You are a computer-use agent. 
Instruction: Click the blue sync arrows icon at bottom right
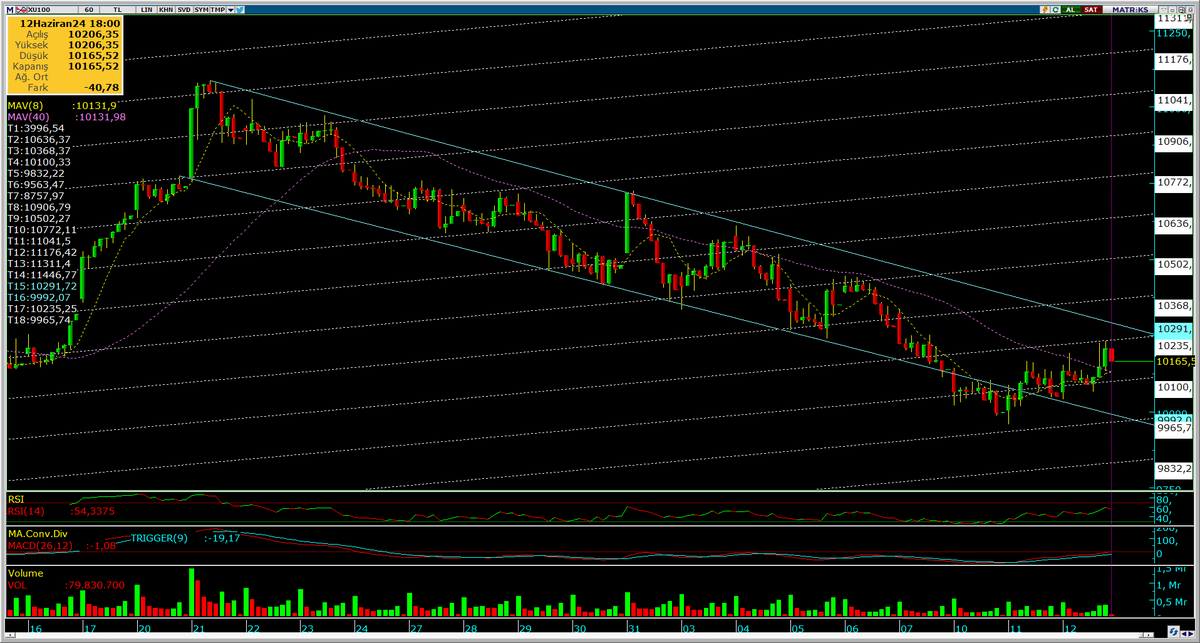(1174, 632)
